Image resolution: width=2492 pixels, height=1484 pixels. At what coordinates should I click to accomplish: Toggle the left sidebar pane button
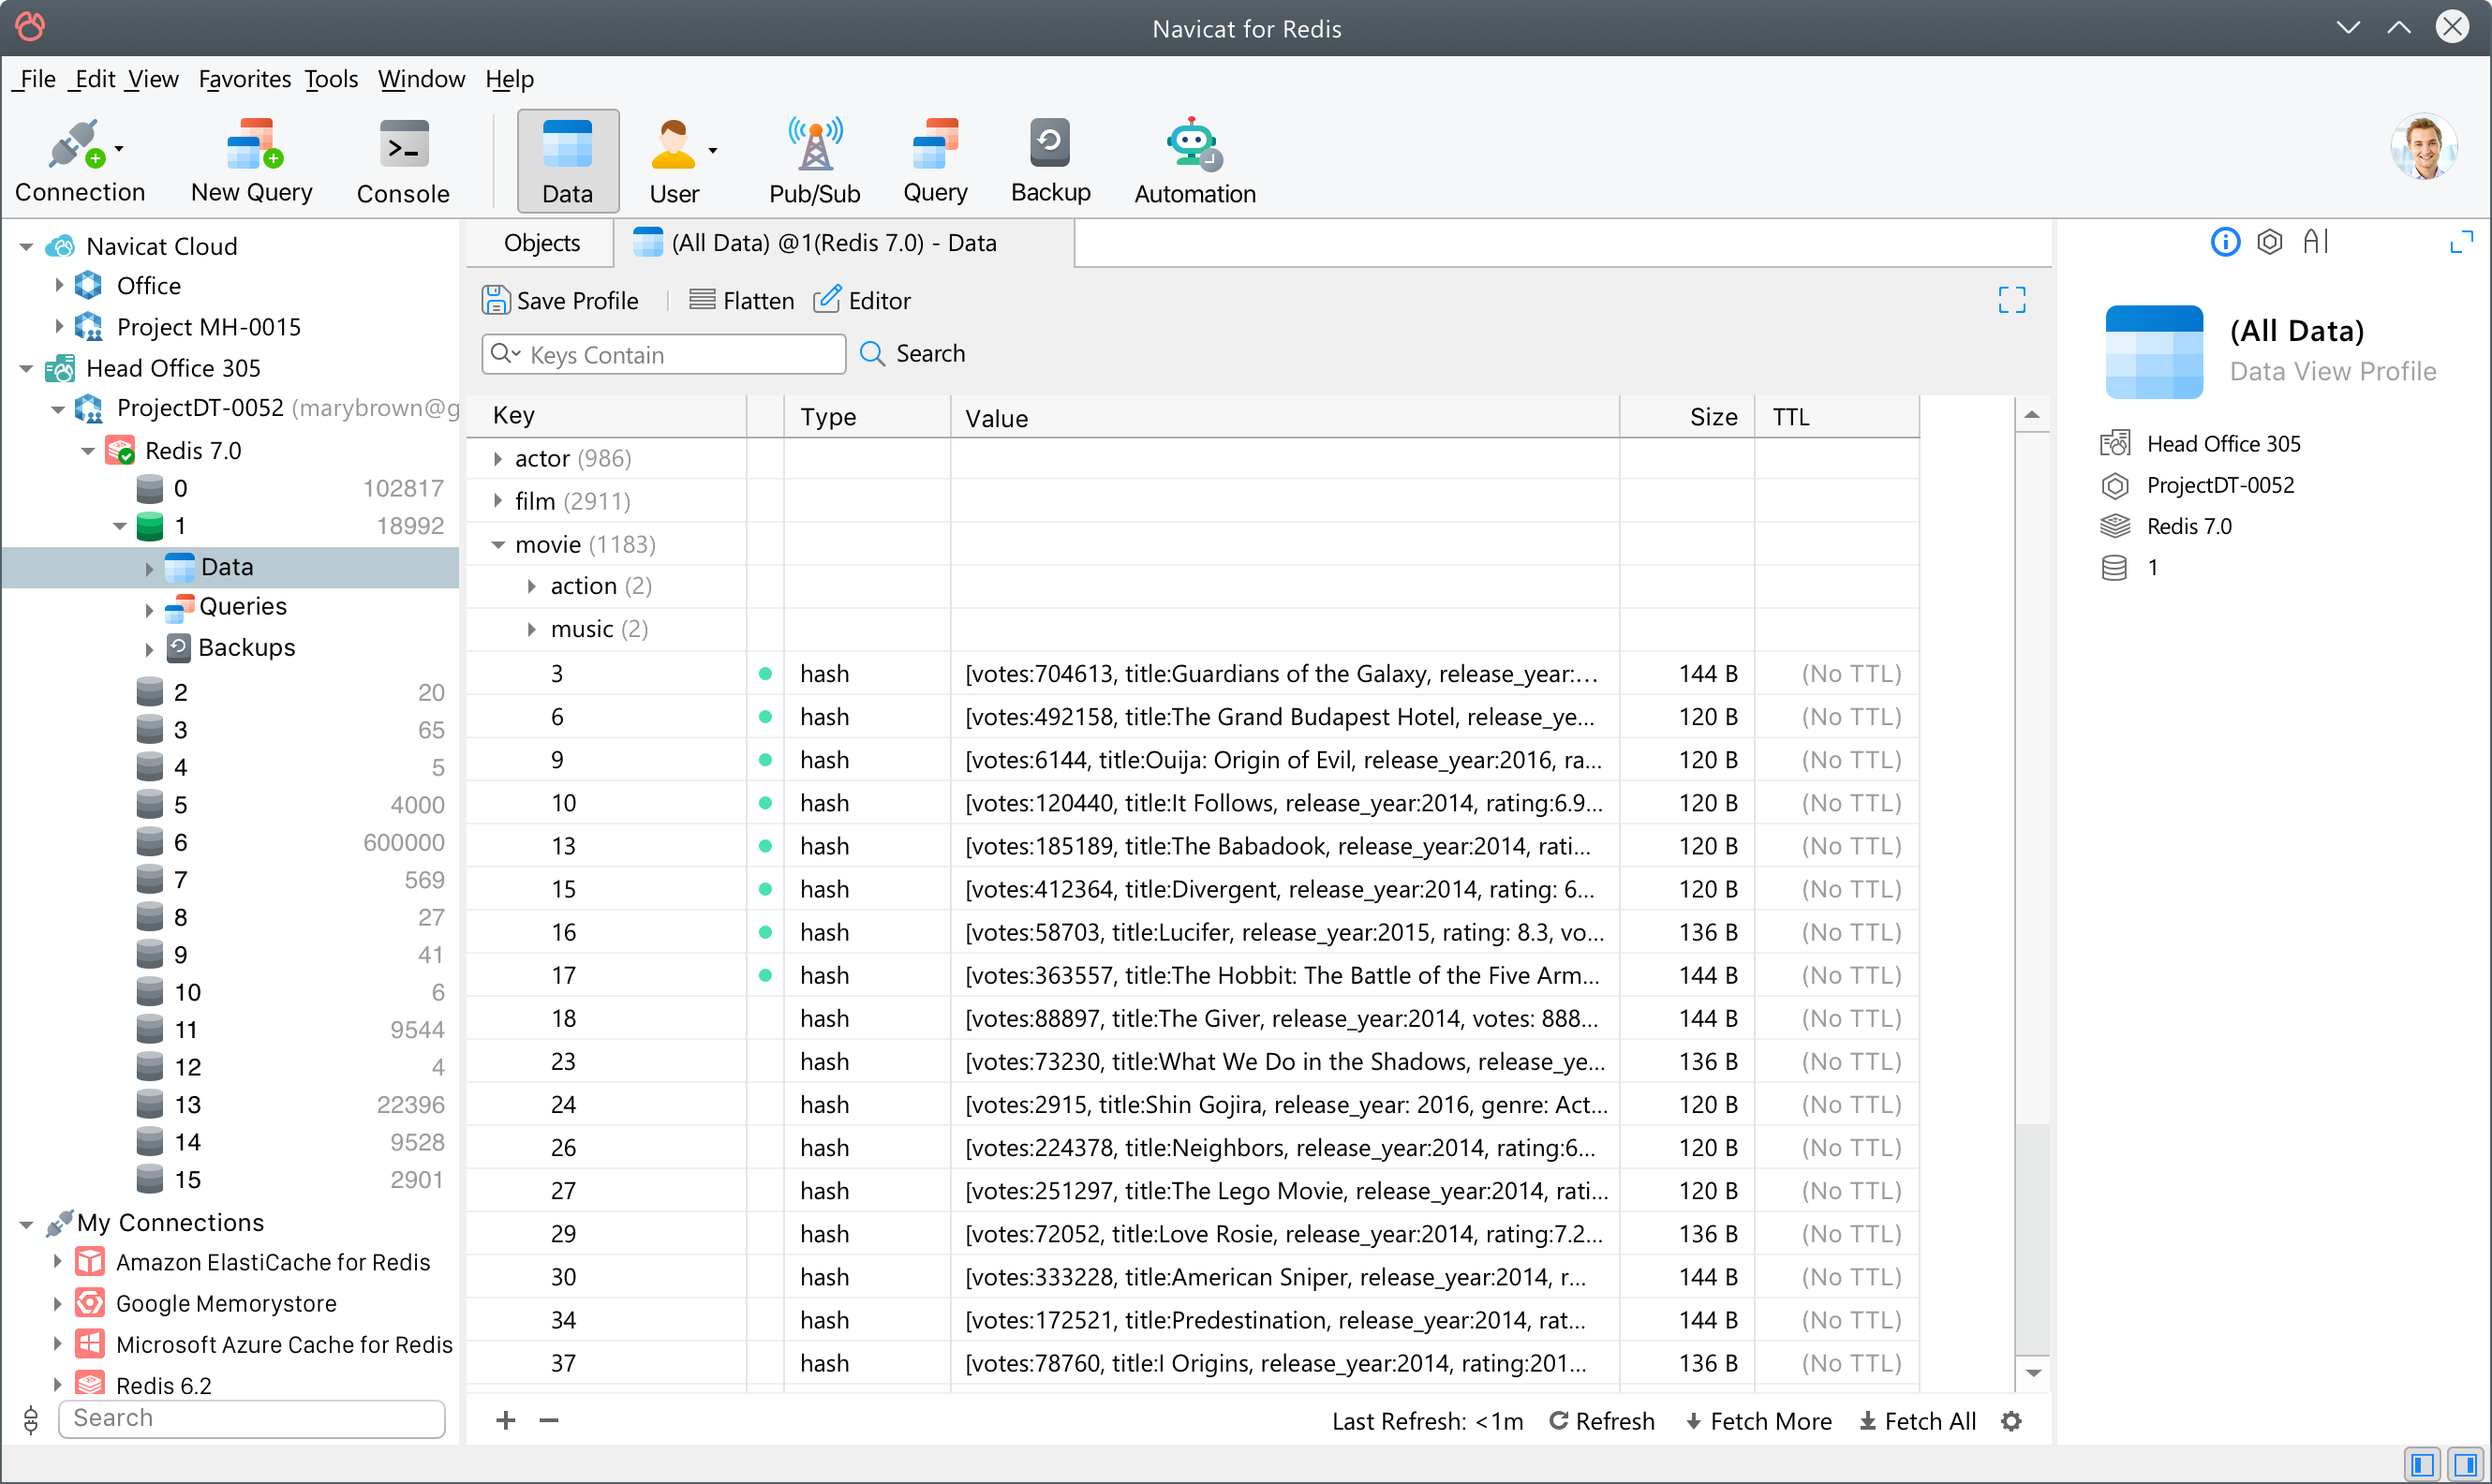pyautogui.click(x=2421, y=1465)
